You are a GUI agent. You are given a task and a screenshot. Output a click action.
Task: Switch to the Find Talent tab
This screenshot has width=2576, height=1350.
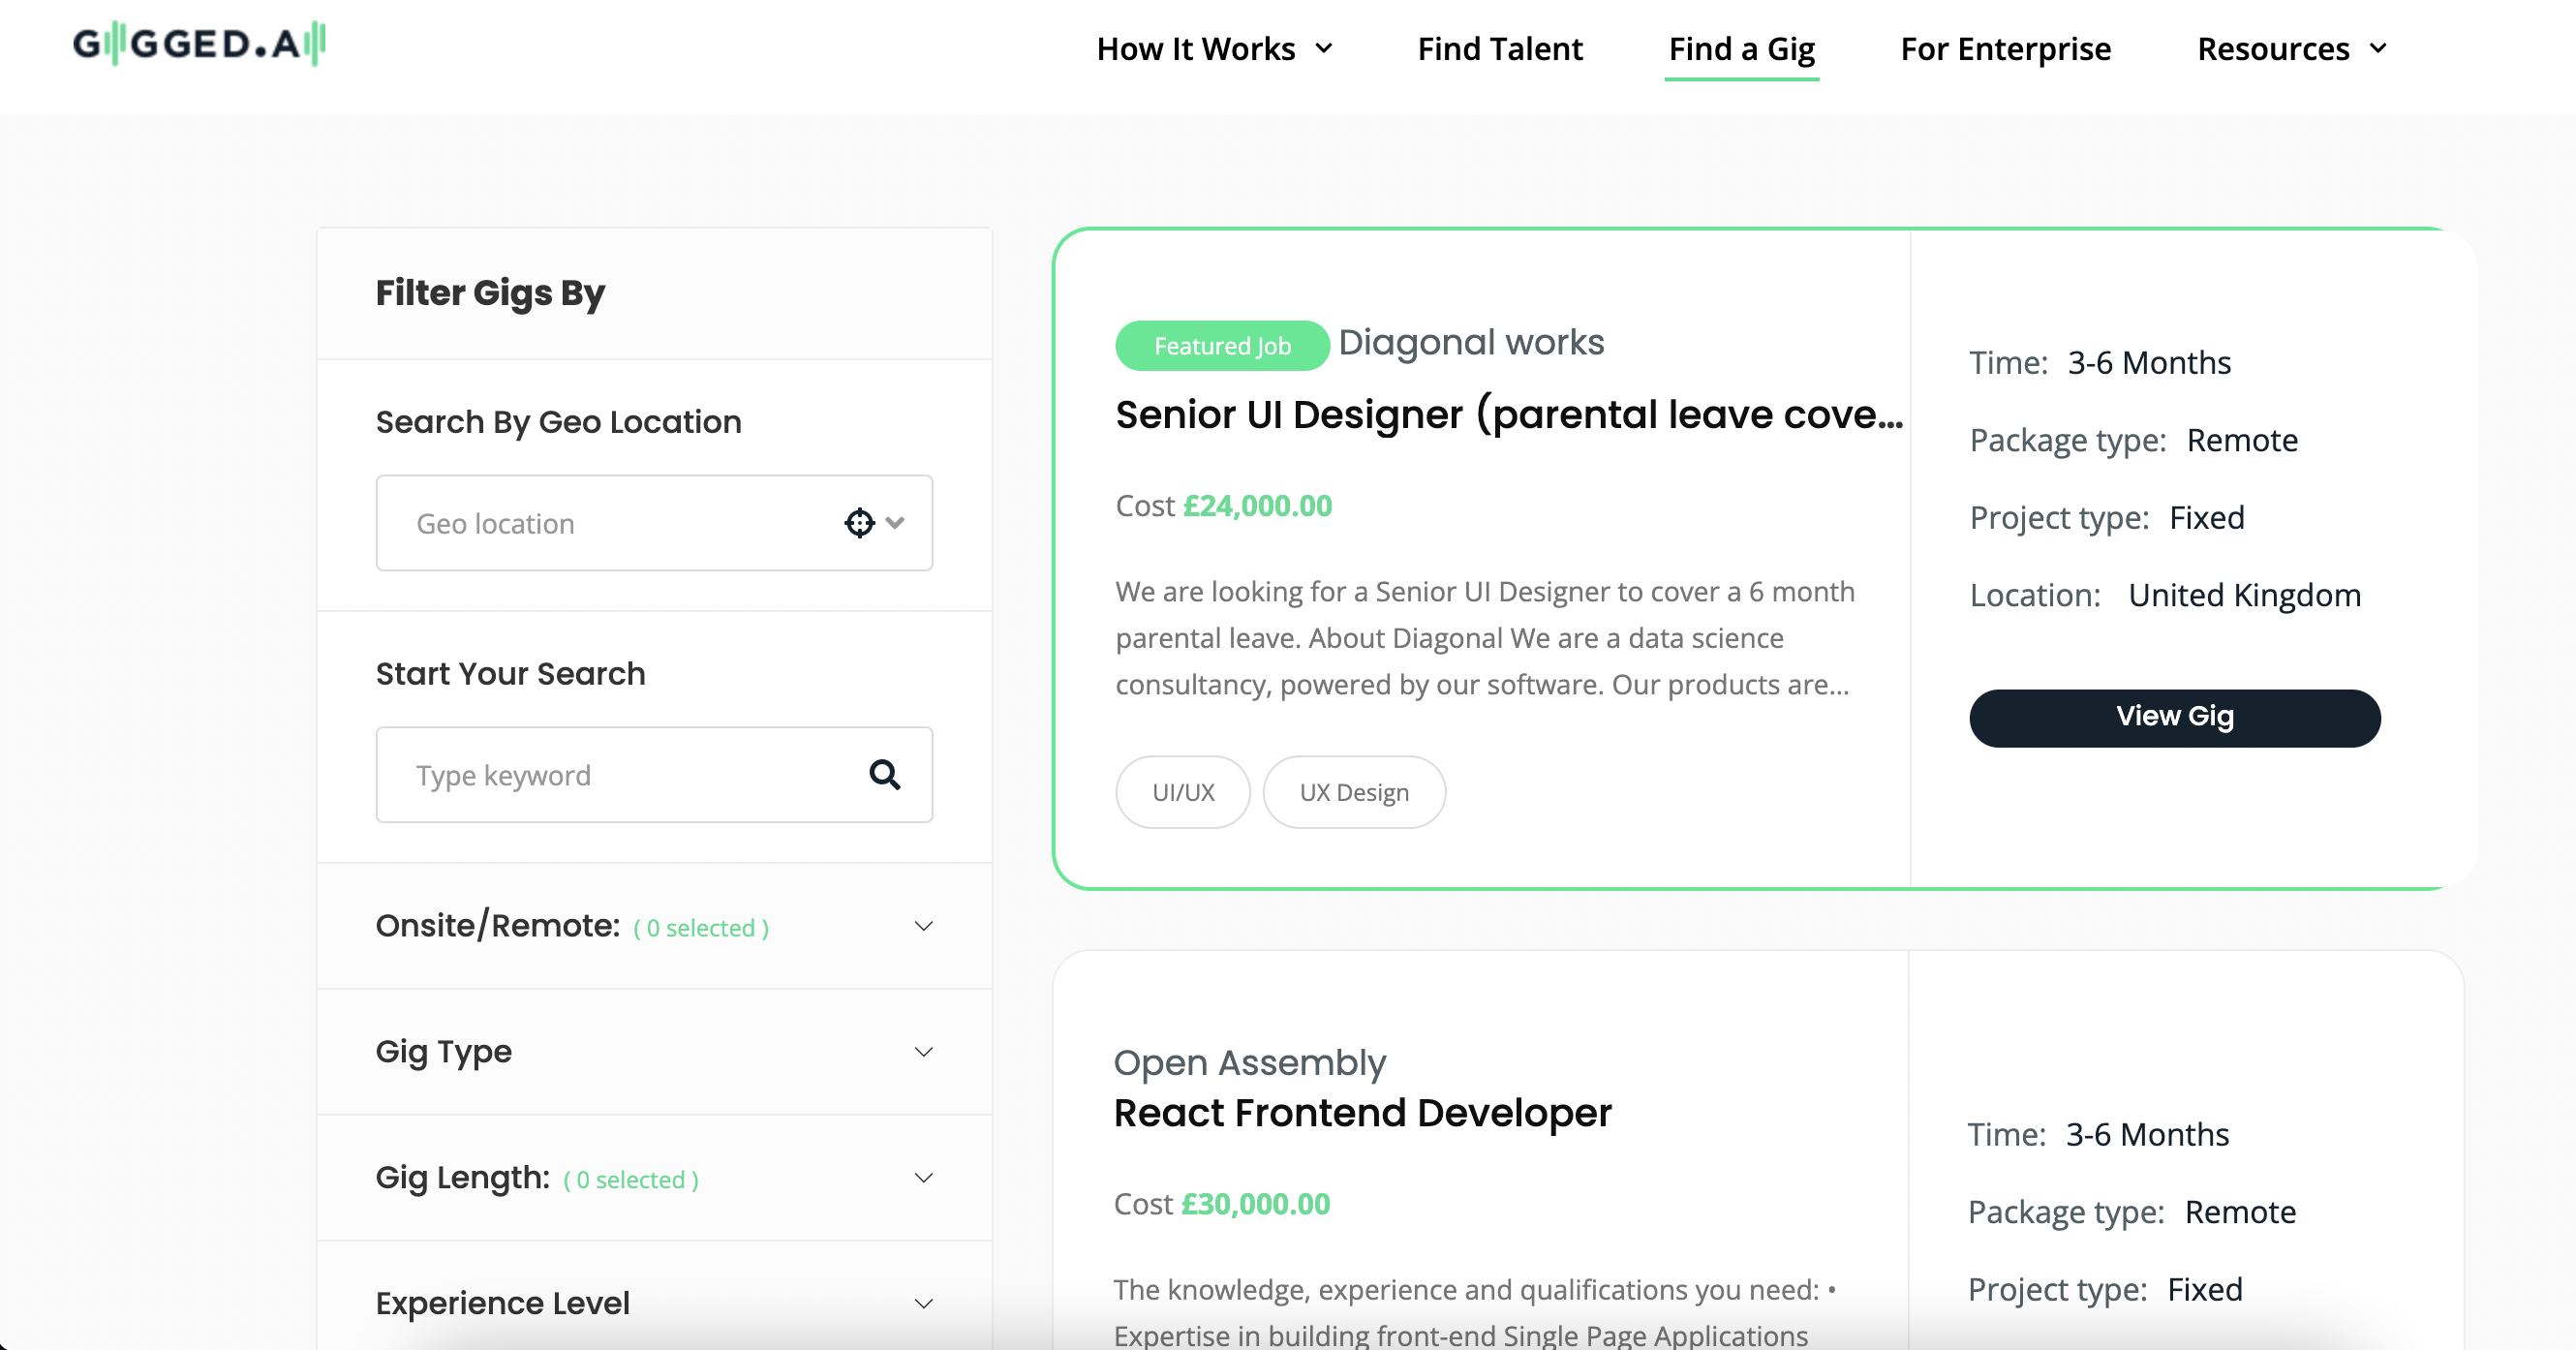pyautogui.click(x=1500, y=48)
